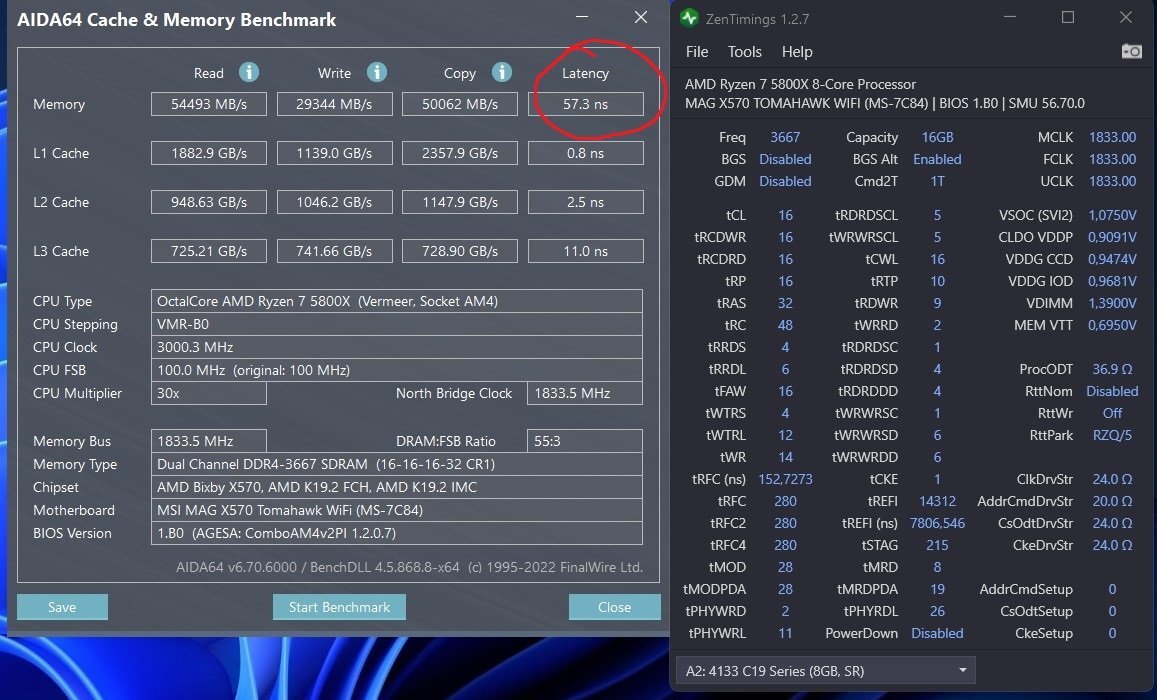Select the L1 Cache latency 0.8 ns
Image resolution: width=1157 pixels, height=700 pixels.
coord(585,153)
